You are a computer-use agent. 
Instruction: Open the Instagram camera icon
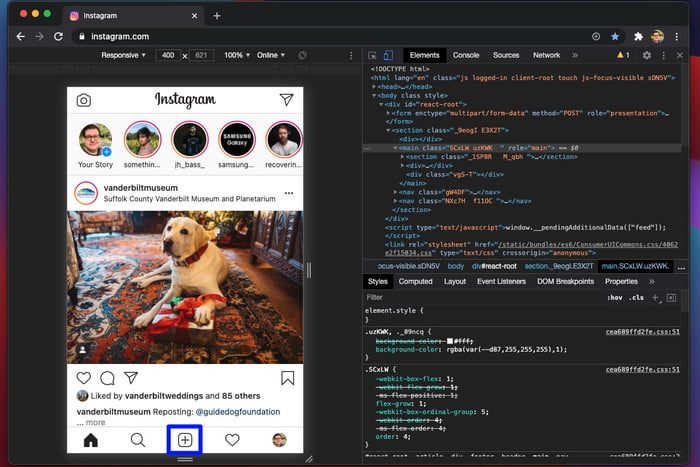tap(83, 100)
